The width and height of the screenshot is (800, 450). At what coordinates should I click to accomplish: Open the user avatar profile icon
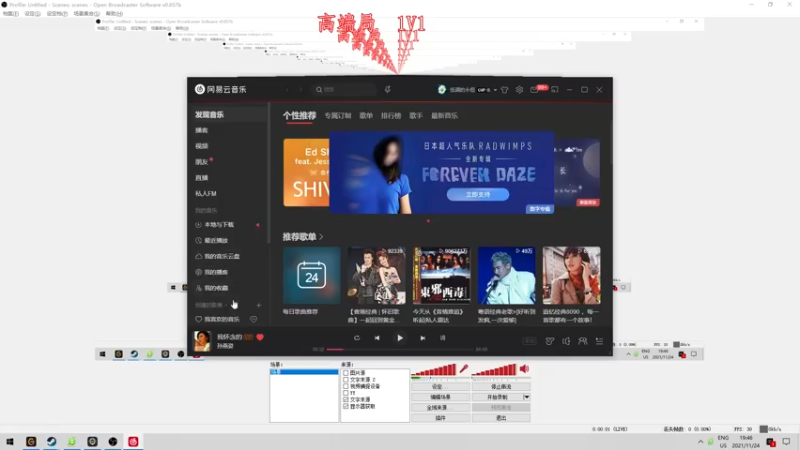tap(442, 89)
